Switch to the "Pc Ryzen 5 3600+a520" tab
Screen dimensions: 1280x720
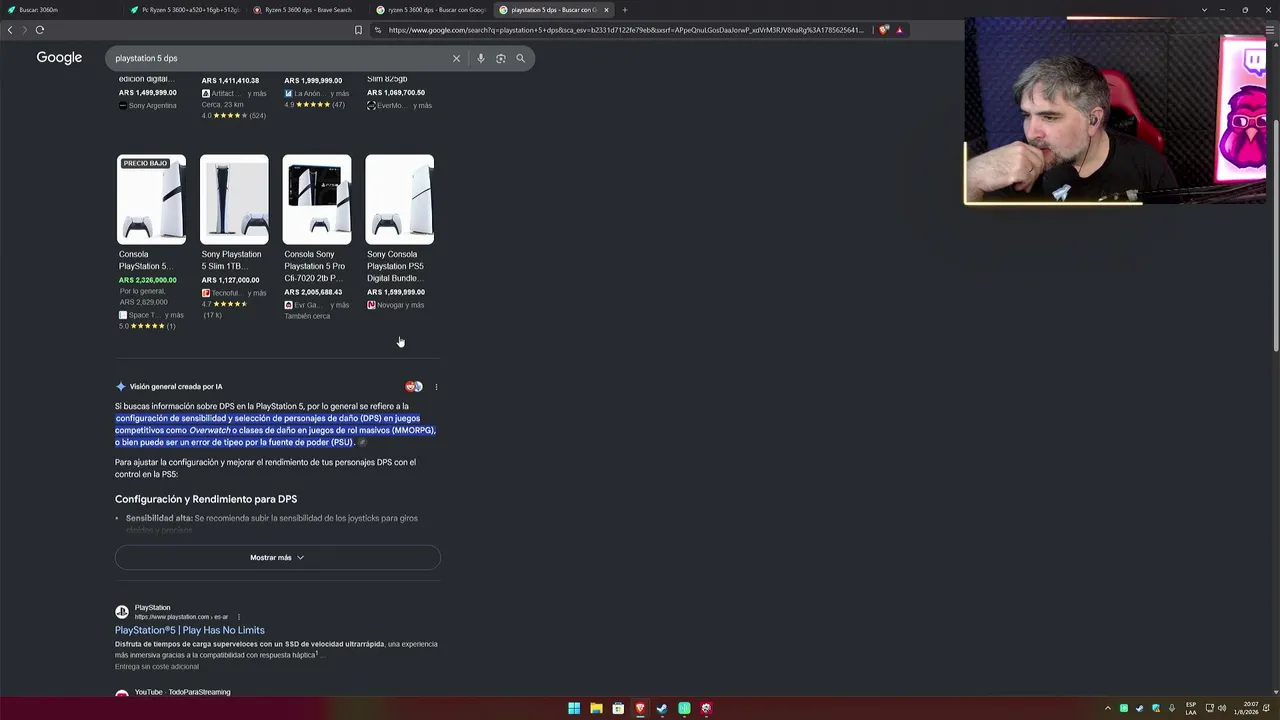pyautogui.click(x=185, y=10)
